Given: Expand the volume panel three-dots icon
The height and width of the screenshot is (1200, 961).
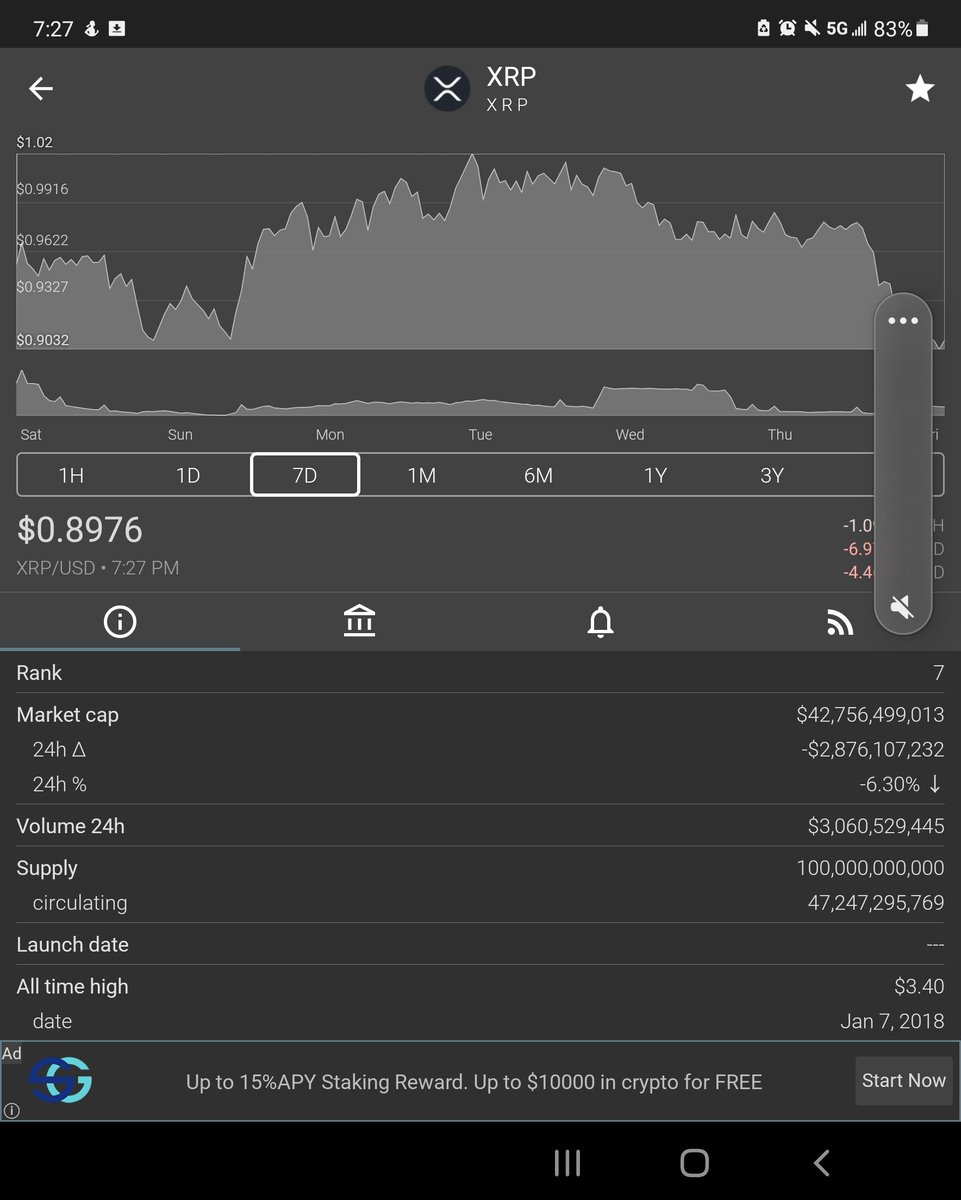Looking at the screenshot, I should pyautogui.click(x=903, y=321).
